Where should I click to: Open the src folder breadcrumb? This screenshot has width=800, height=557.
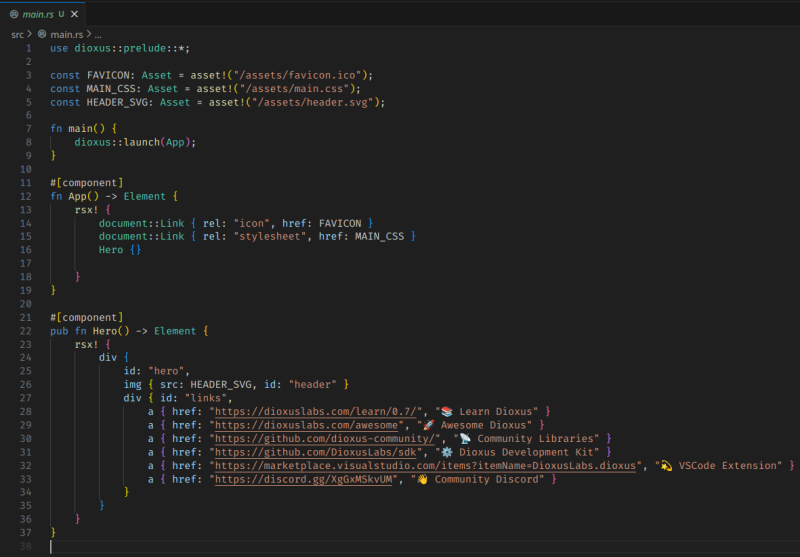tap(17, 34)
